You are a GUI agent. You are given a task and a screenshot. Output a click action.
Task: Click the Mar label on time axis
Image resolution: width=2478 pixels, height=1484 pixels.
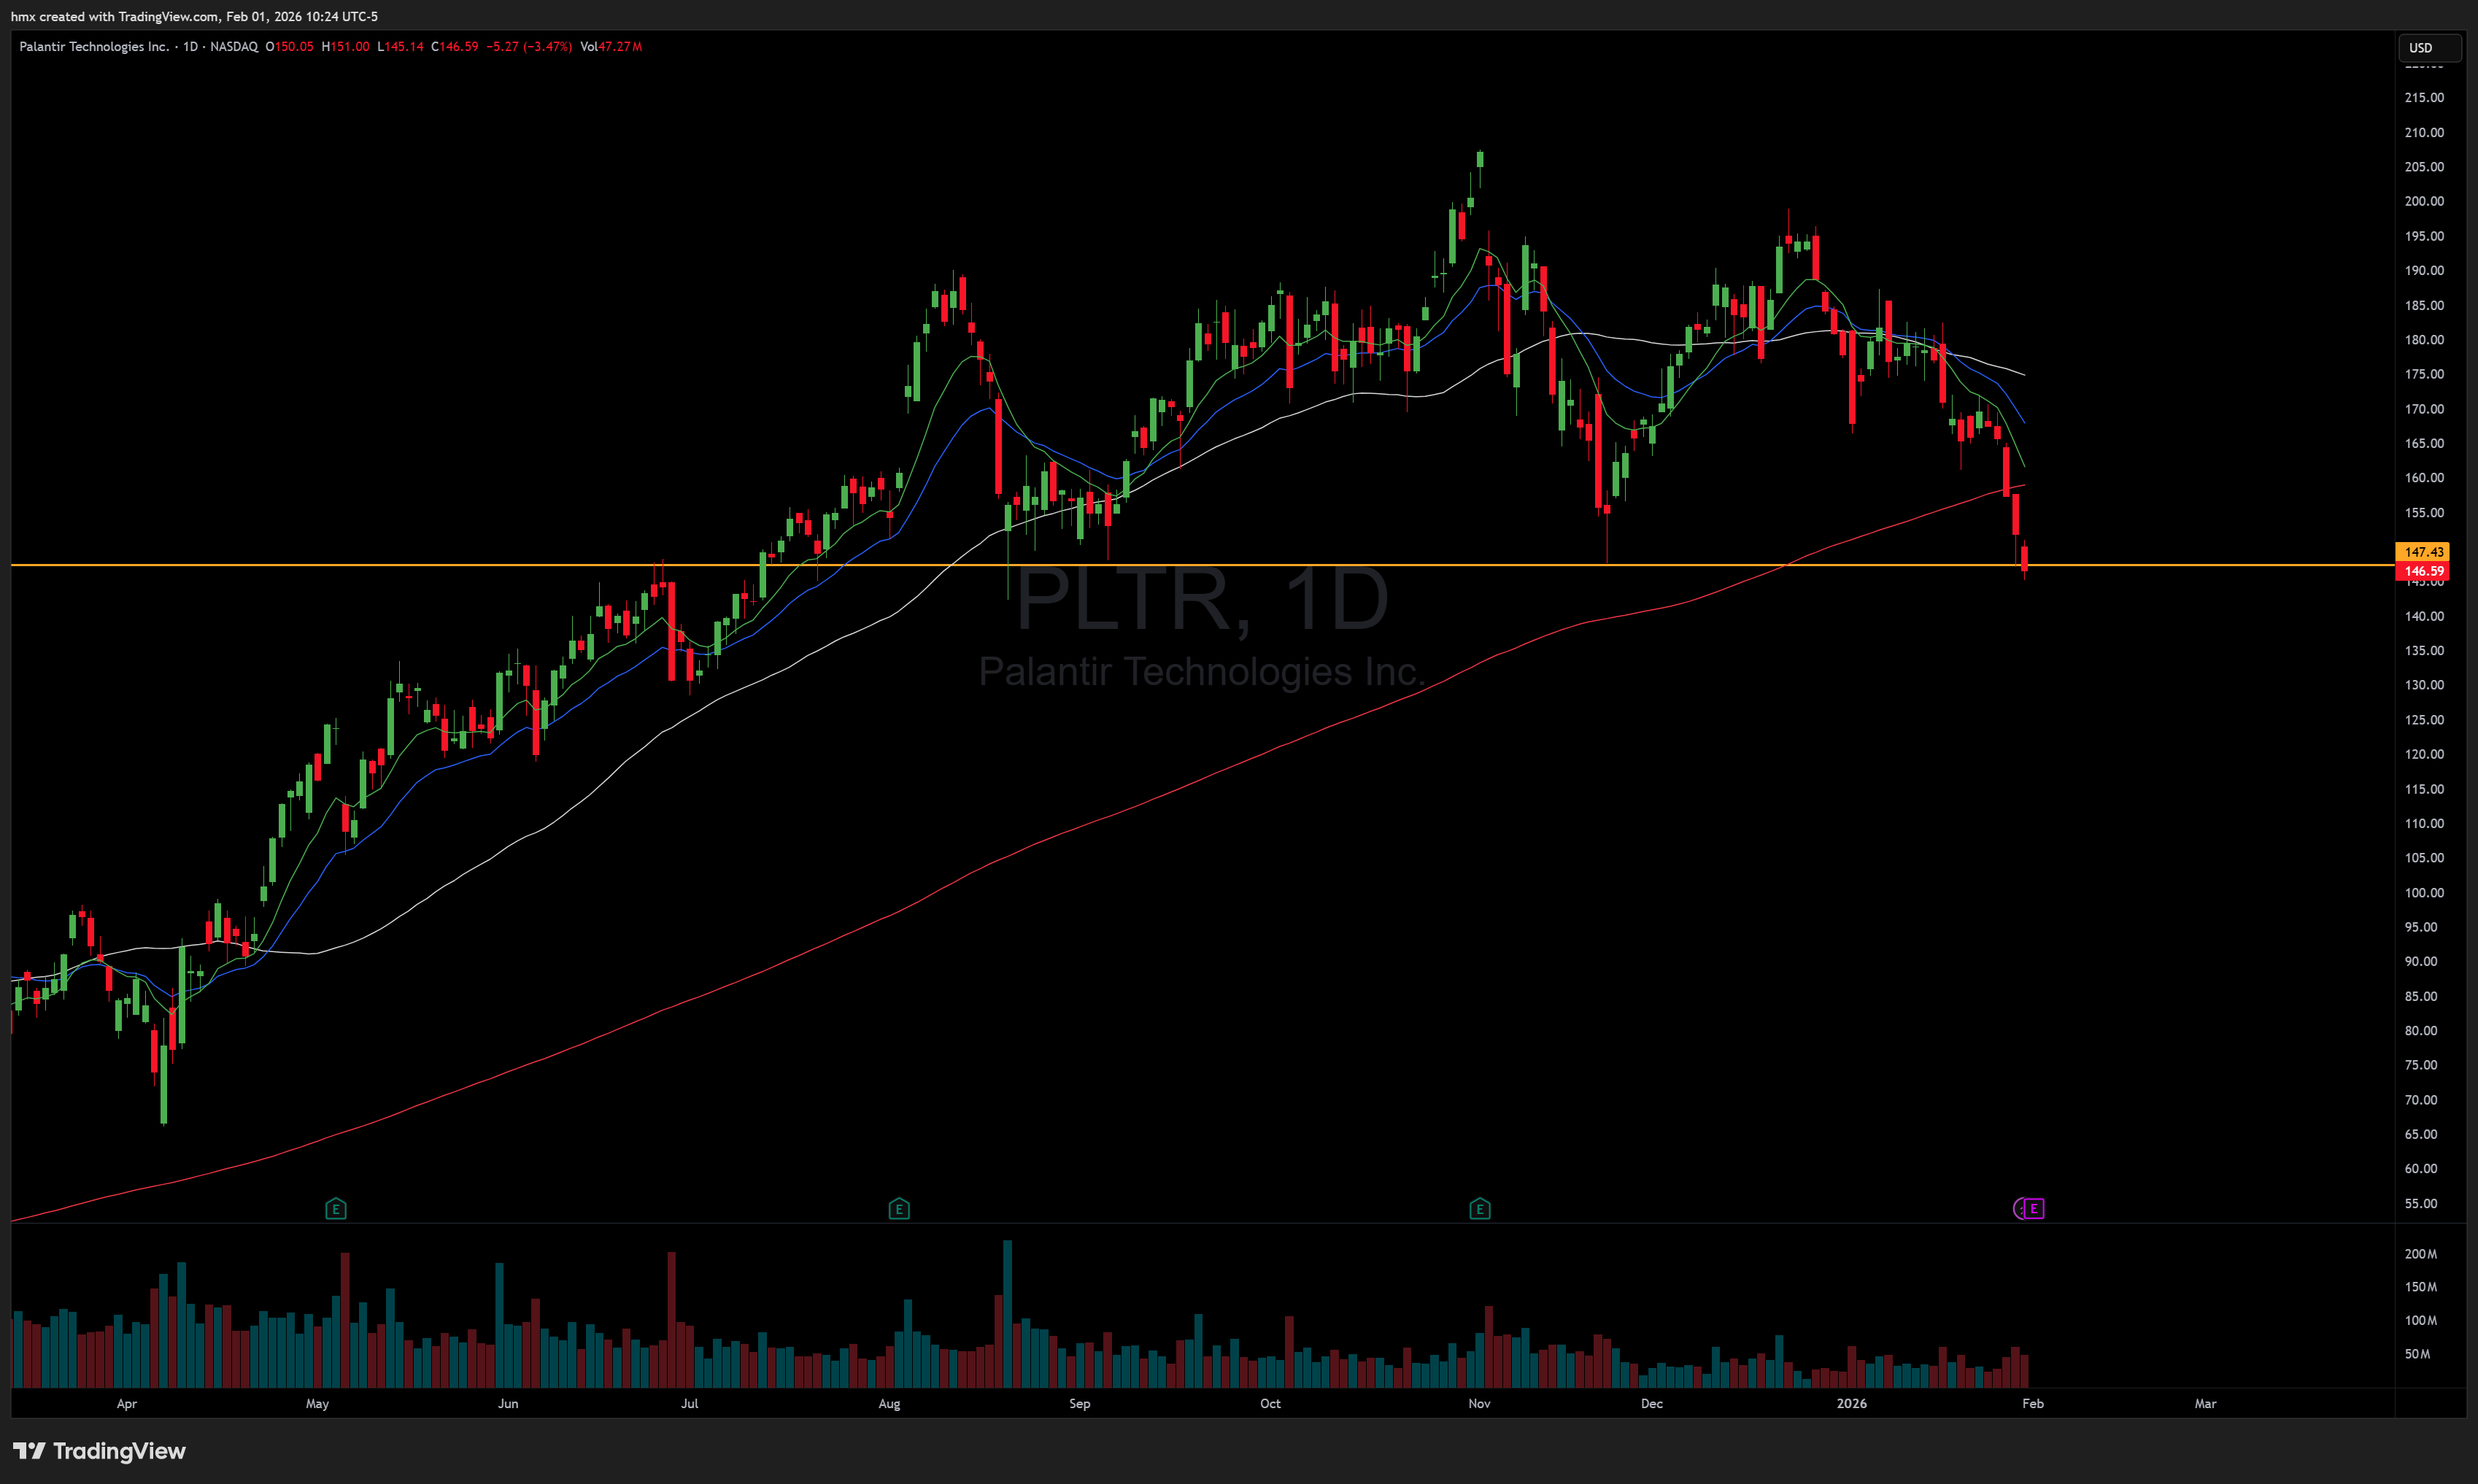click(x=2205, y=1403)
